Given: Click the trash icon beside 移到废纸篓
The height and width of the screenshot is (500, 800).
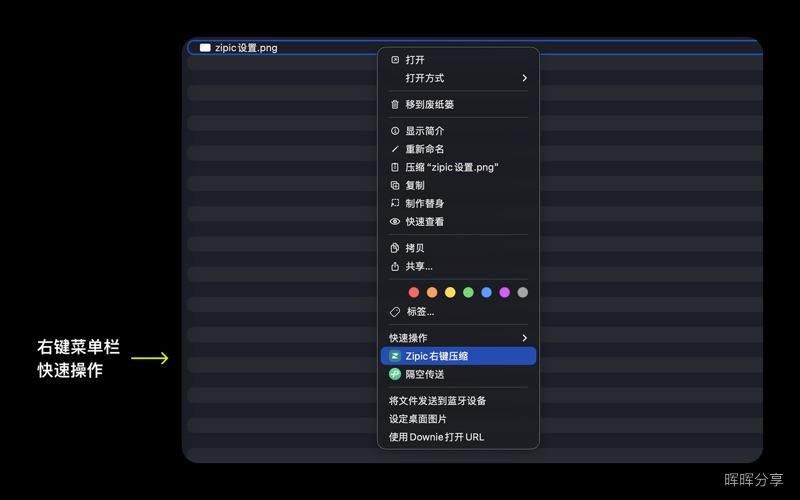Looking at the screenshot, I should click(395, 105).
